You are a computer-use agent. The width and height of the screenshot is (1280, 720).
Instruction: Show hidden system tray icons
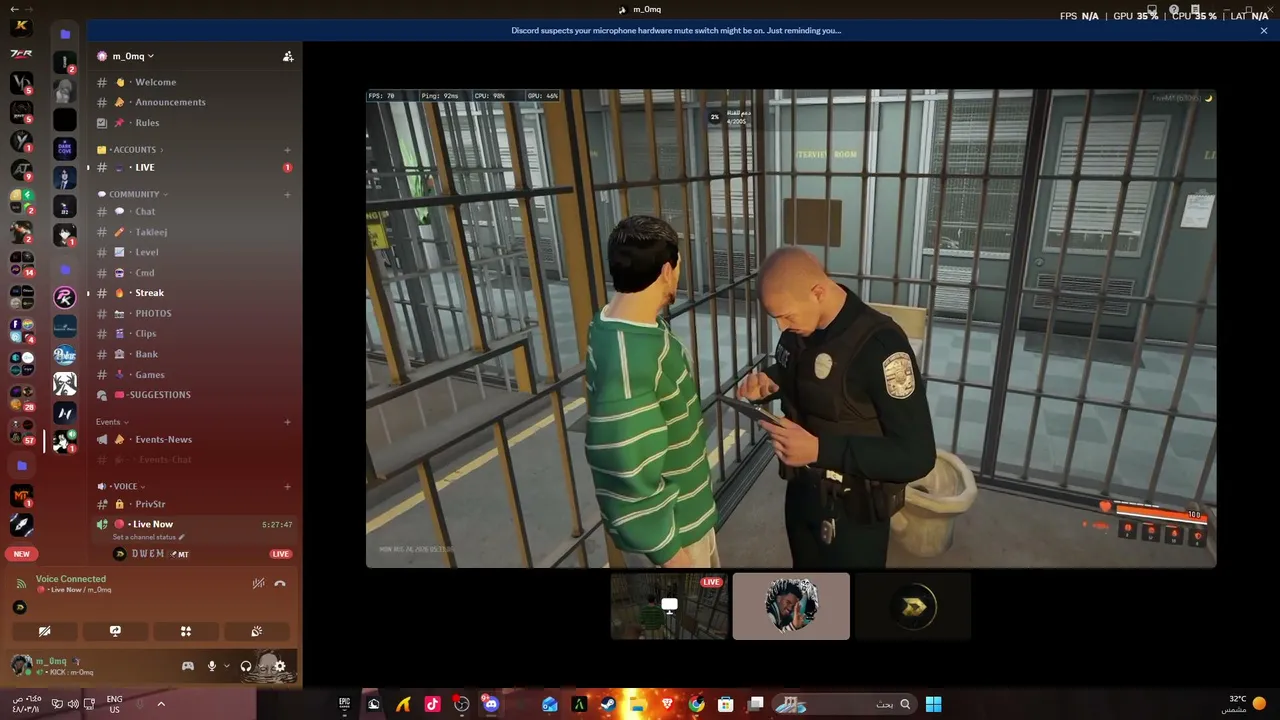160,704
